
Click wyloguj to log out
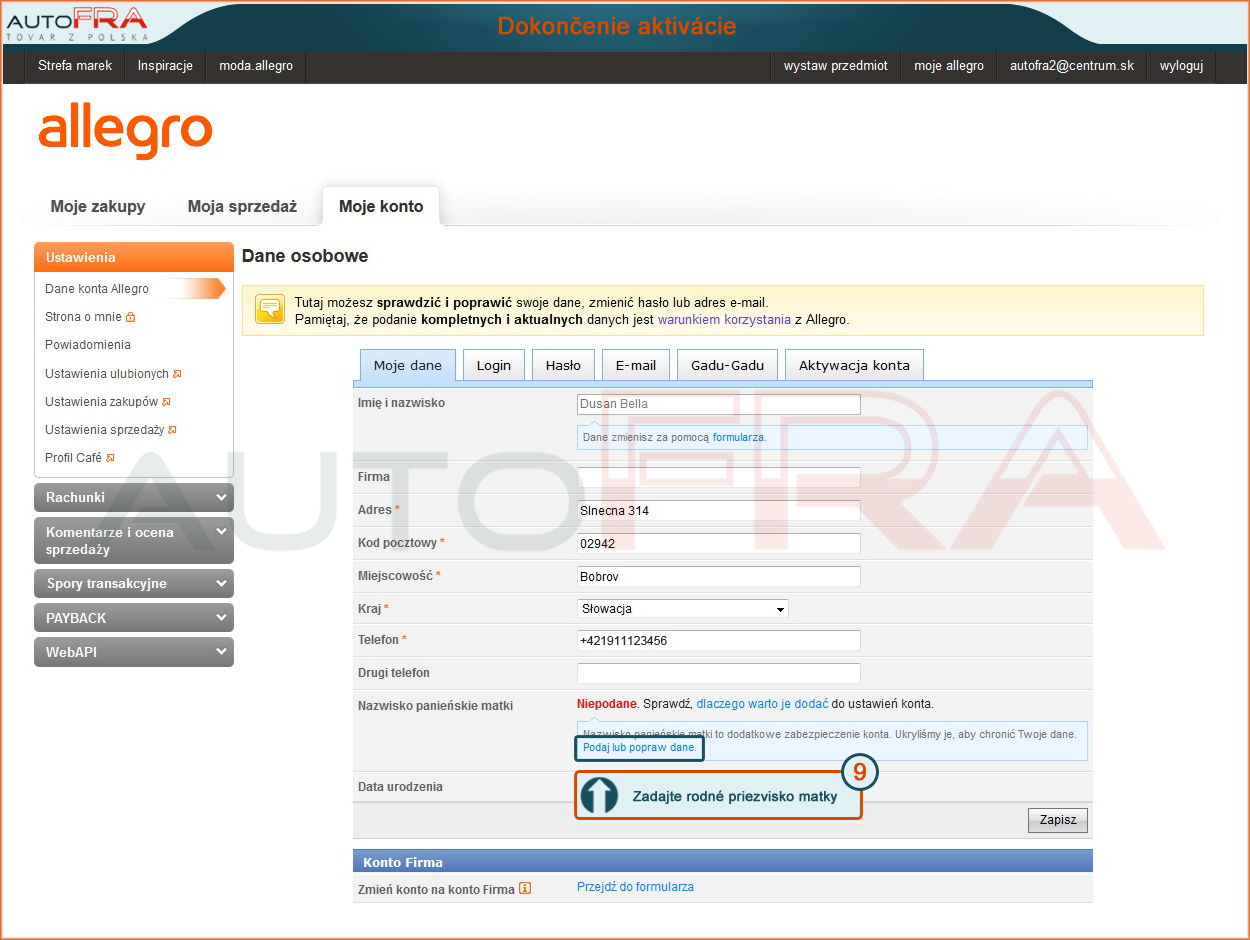(1181, 66)
